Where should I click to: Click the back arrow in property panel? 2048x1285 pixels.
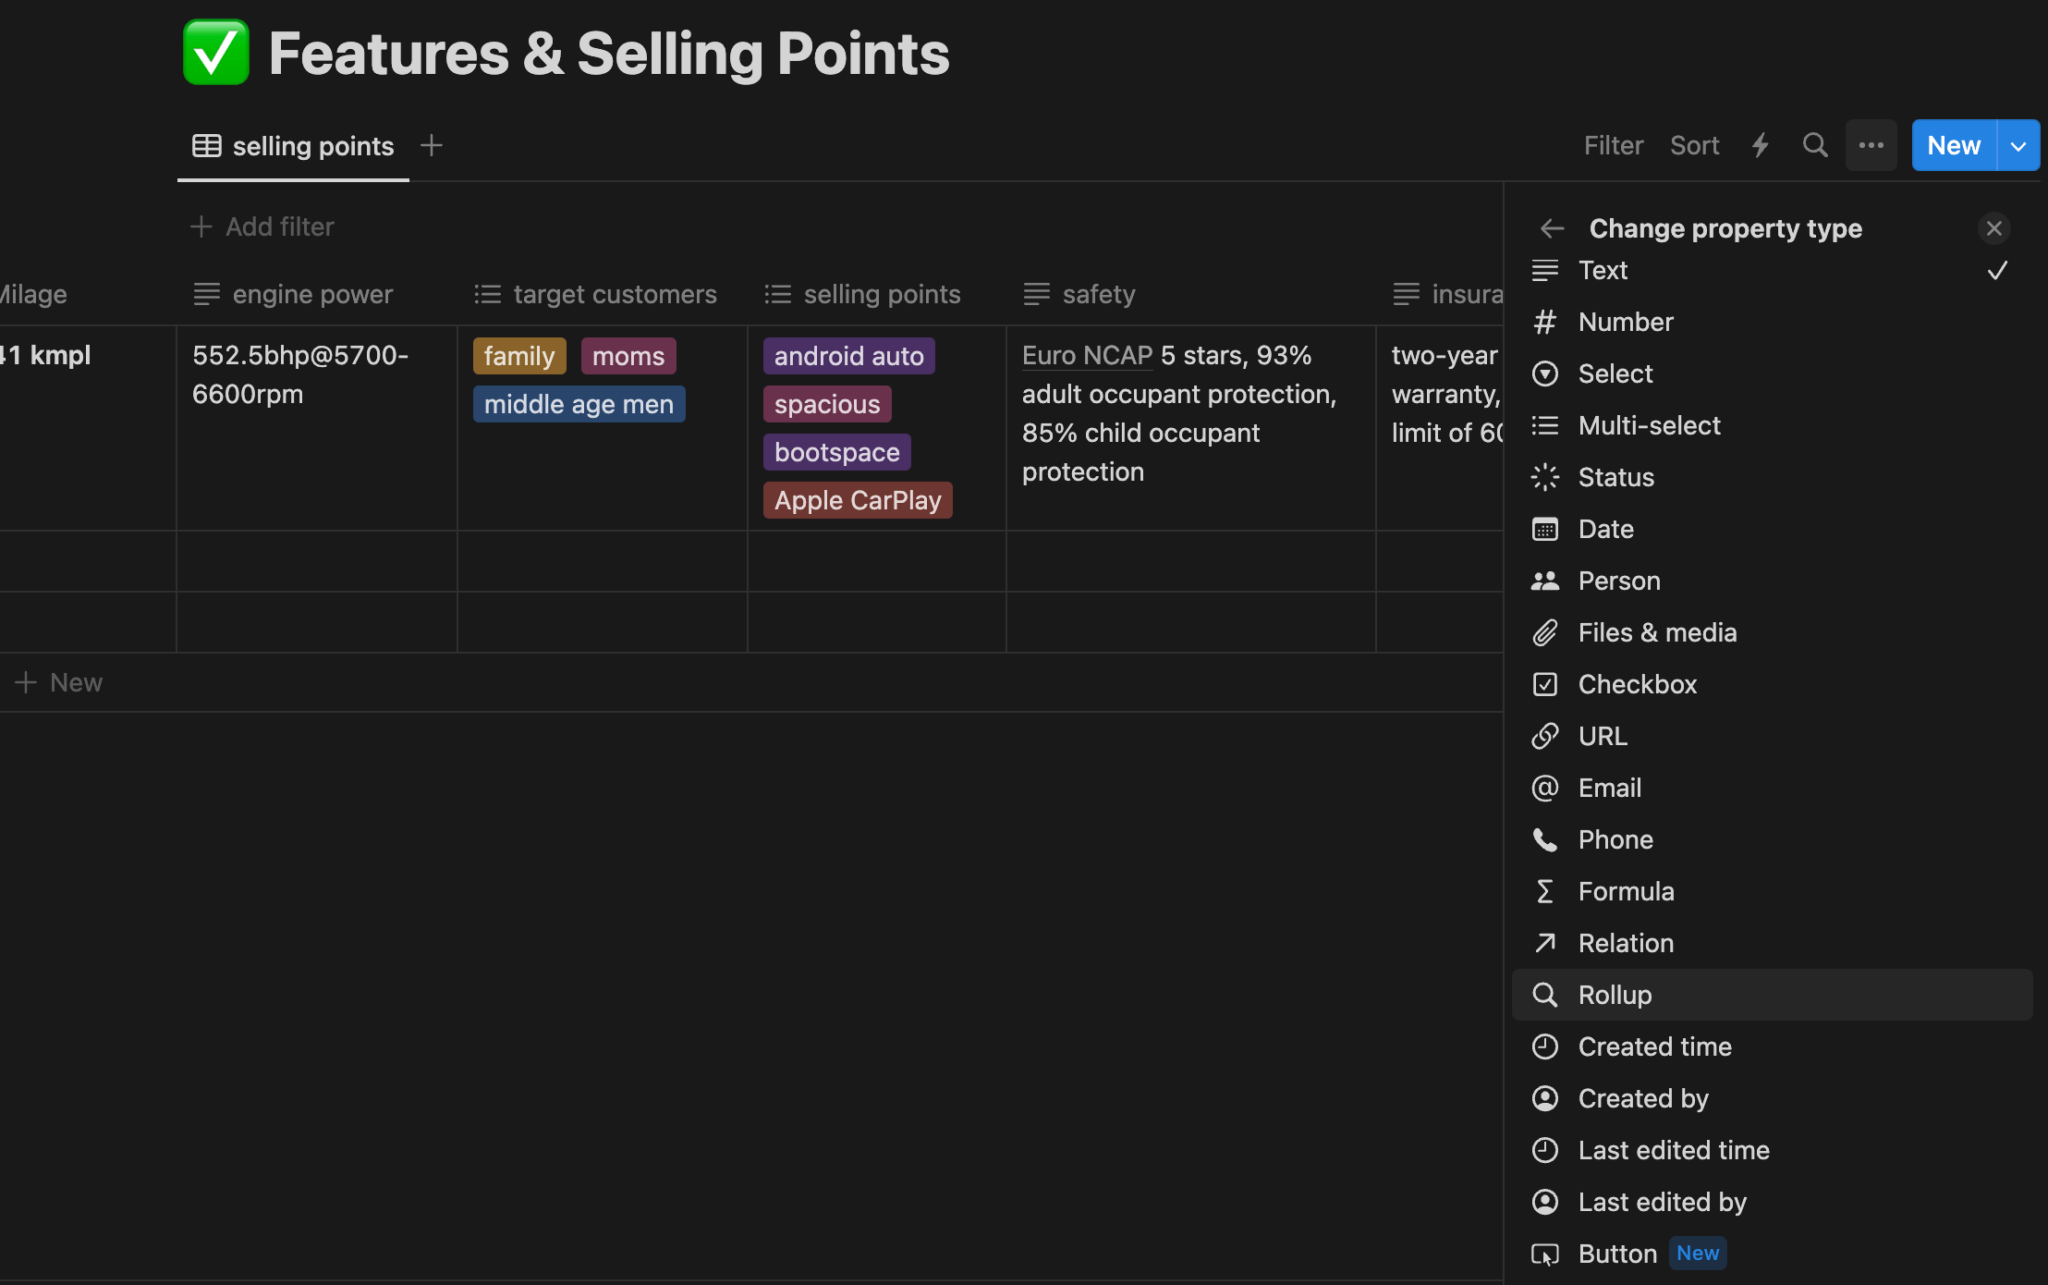(x=1552, y=229)
